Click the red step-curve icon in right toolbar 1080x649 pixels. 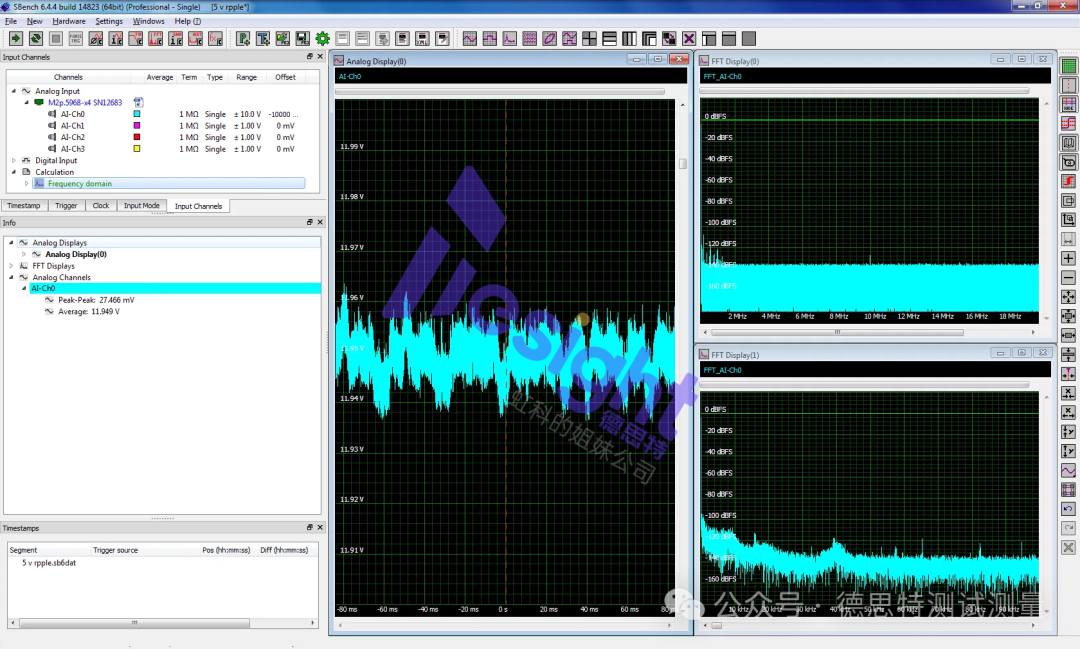pyautogui.click(x=1068, y=181)
